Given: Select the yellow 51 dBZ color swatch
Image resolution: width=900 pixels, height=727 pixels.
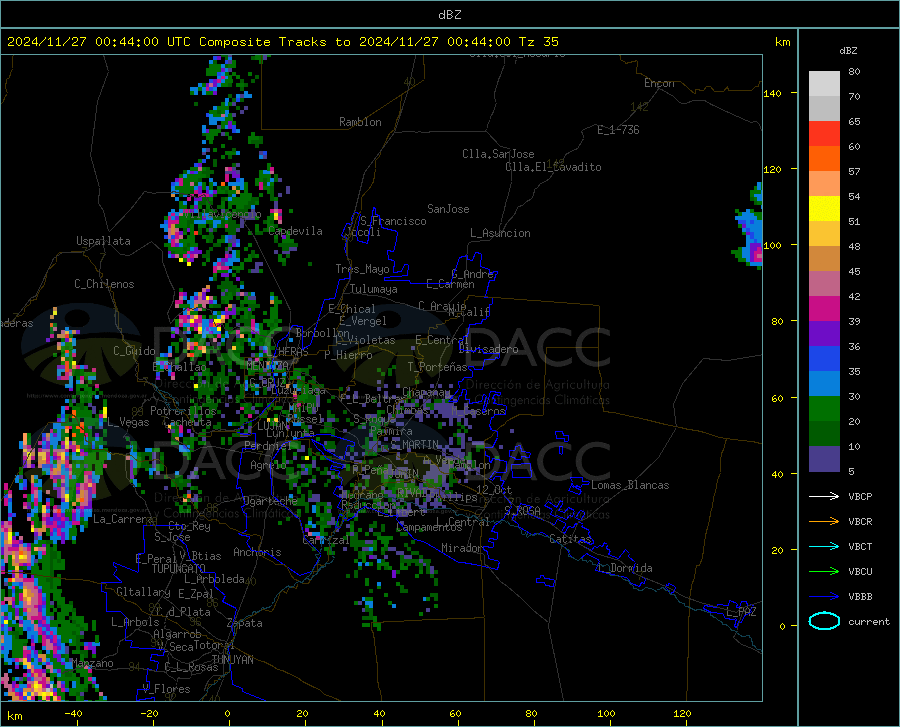Looking at the screenshot, I should click(x=824, y=209).
